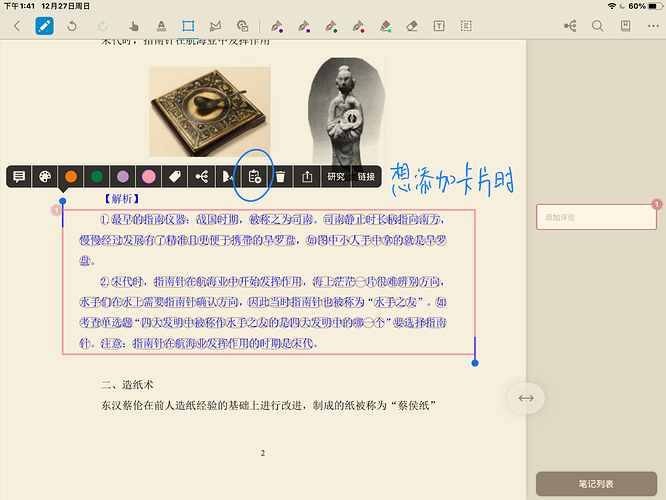The height and width of the screenshot is (500, 666).
Task: Tap the battery indicator in status bar
Action: pos(655,6)
